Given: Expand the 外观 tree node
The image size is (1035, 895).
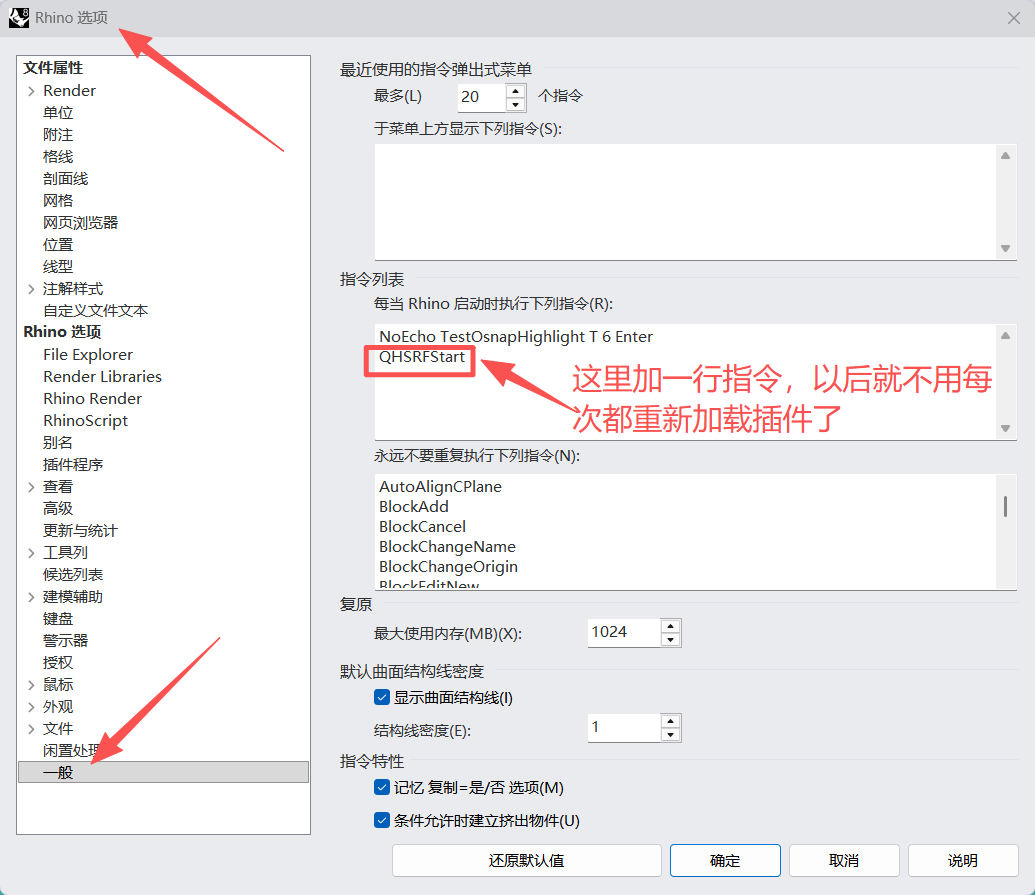Looking at the screenshot, I should 31,707.
